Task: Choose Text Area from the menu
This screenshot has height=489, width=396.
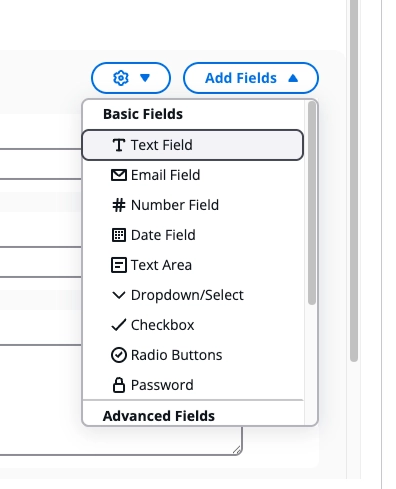Action: point(193,265)
